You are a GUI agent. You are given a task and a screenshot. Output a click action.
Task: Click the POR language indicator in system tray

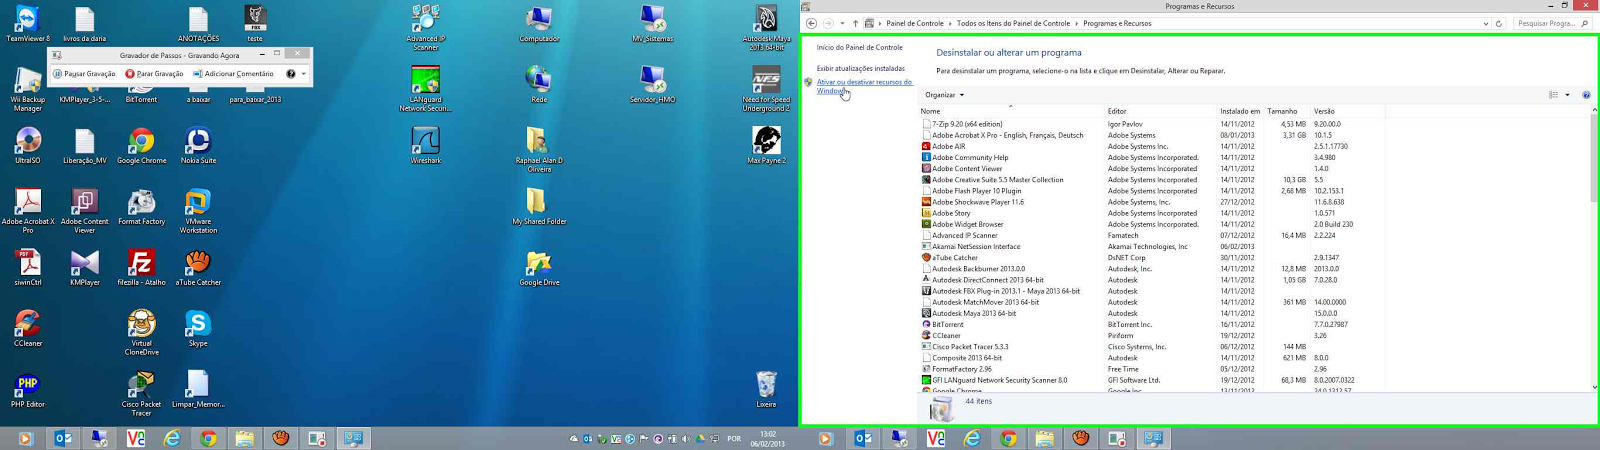734,438
